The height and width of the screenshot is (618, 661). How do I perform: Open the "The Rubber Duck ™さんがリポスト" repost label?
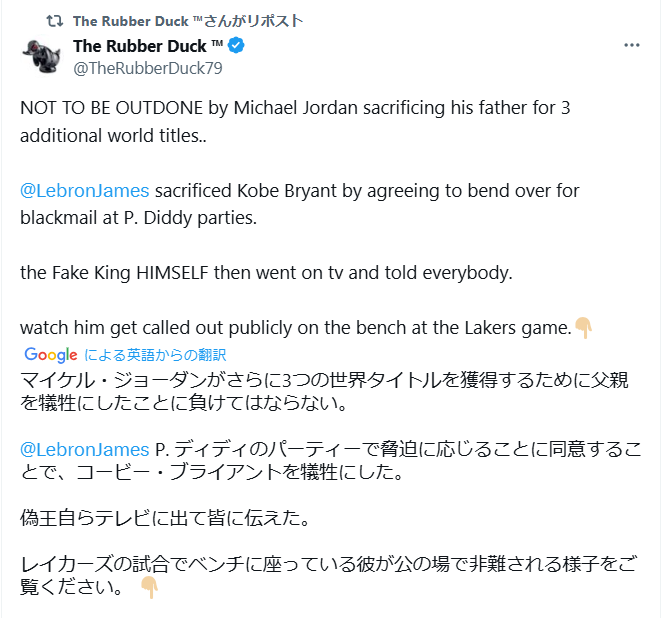tap(188, 20)
